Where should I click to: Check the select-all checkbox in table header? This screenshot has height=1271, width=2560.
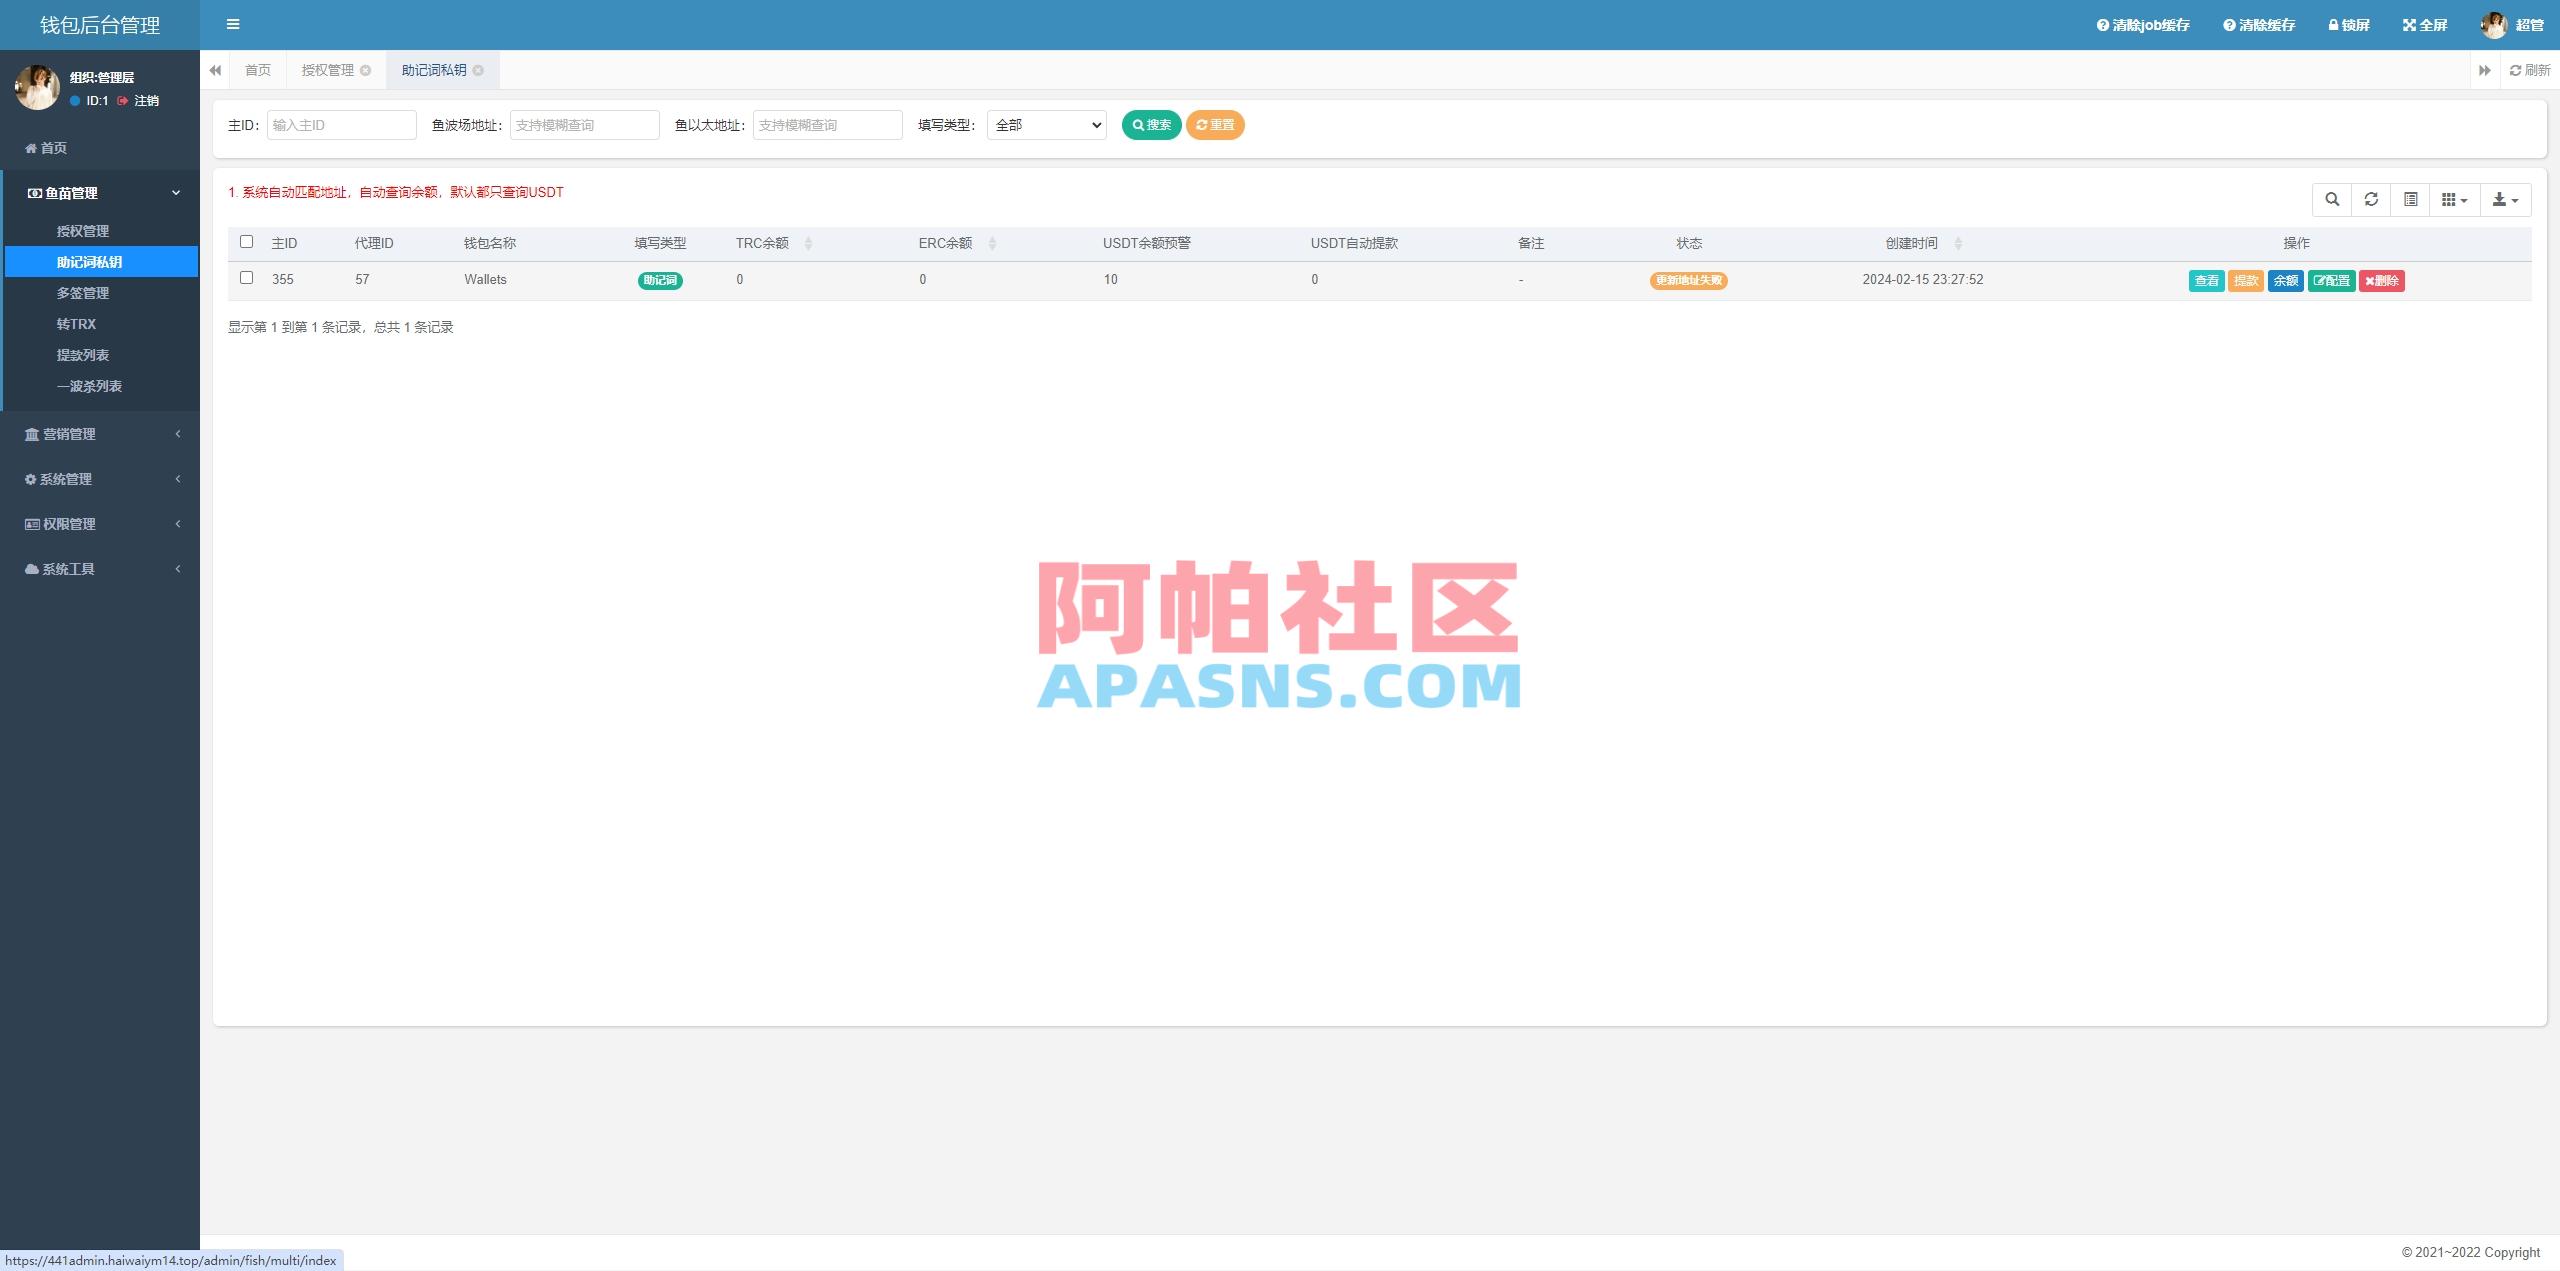[x=247, y=242]
